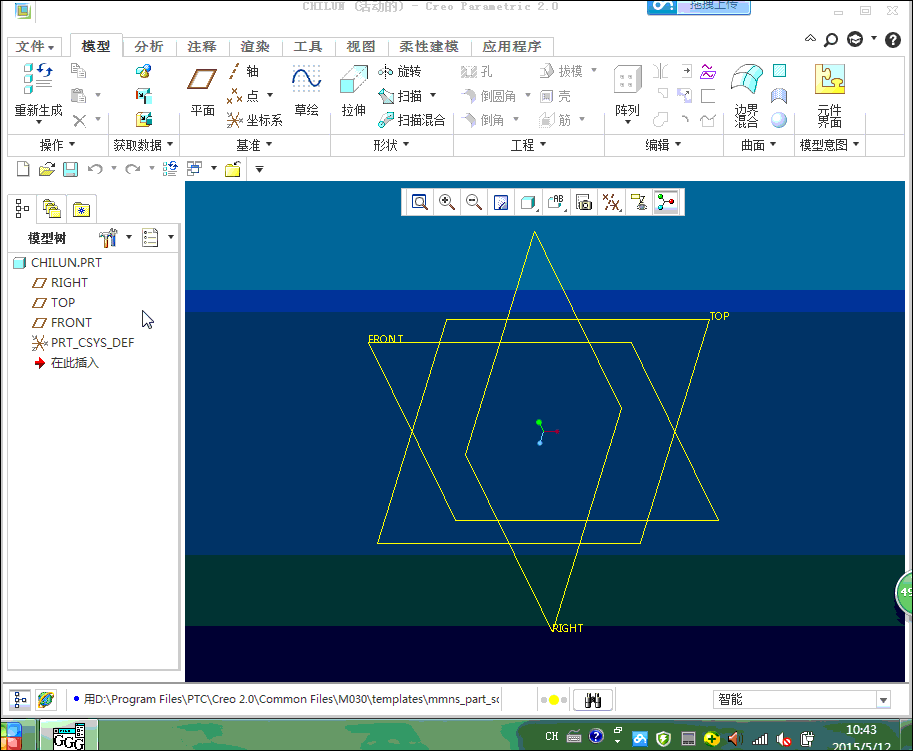The height and width of the screenshot is (751, 913).
Task: Open the Model Tree settings hammer icon
Action: (108, 238)
